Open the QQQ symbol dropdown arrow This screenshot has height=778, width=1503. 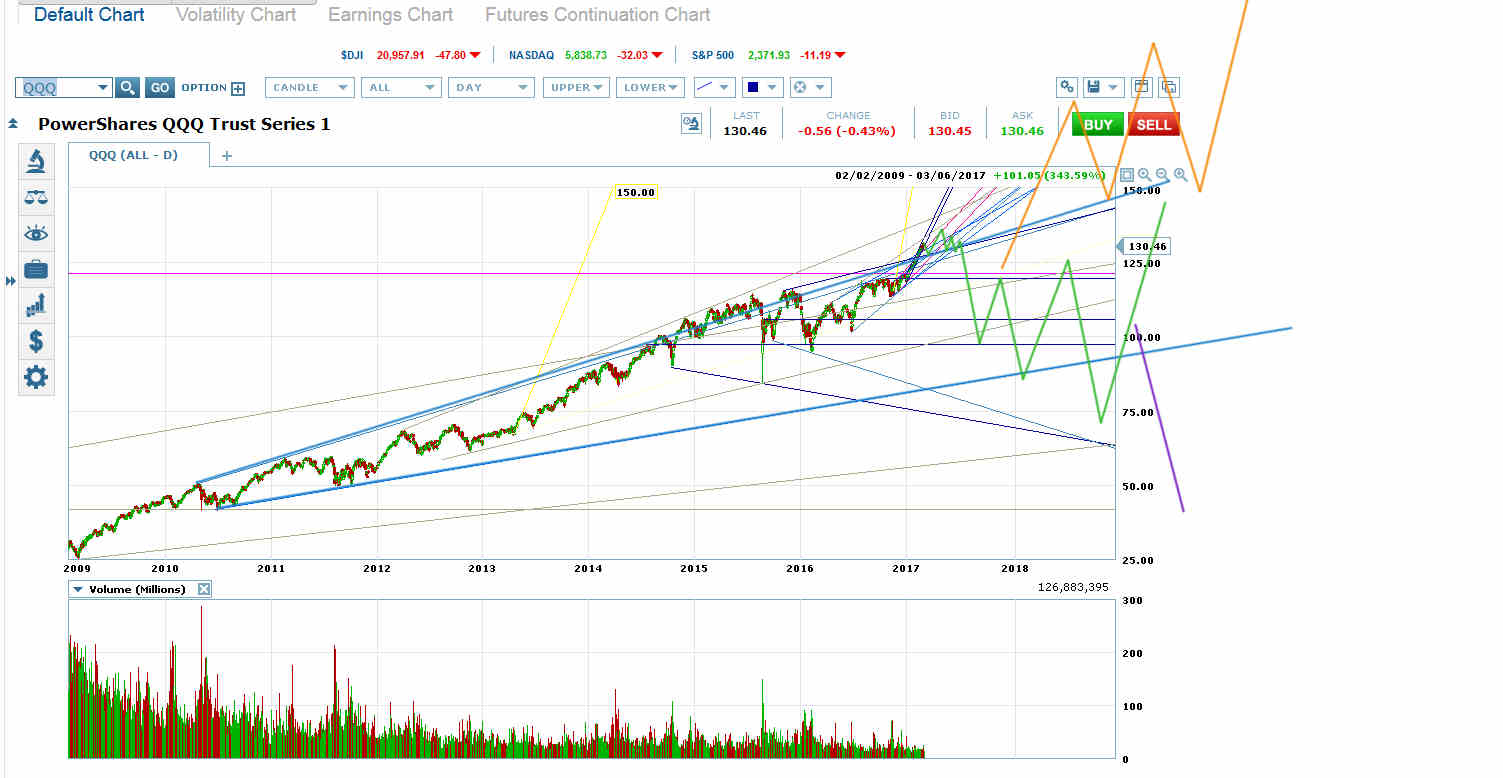(102, 88)
